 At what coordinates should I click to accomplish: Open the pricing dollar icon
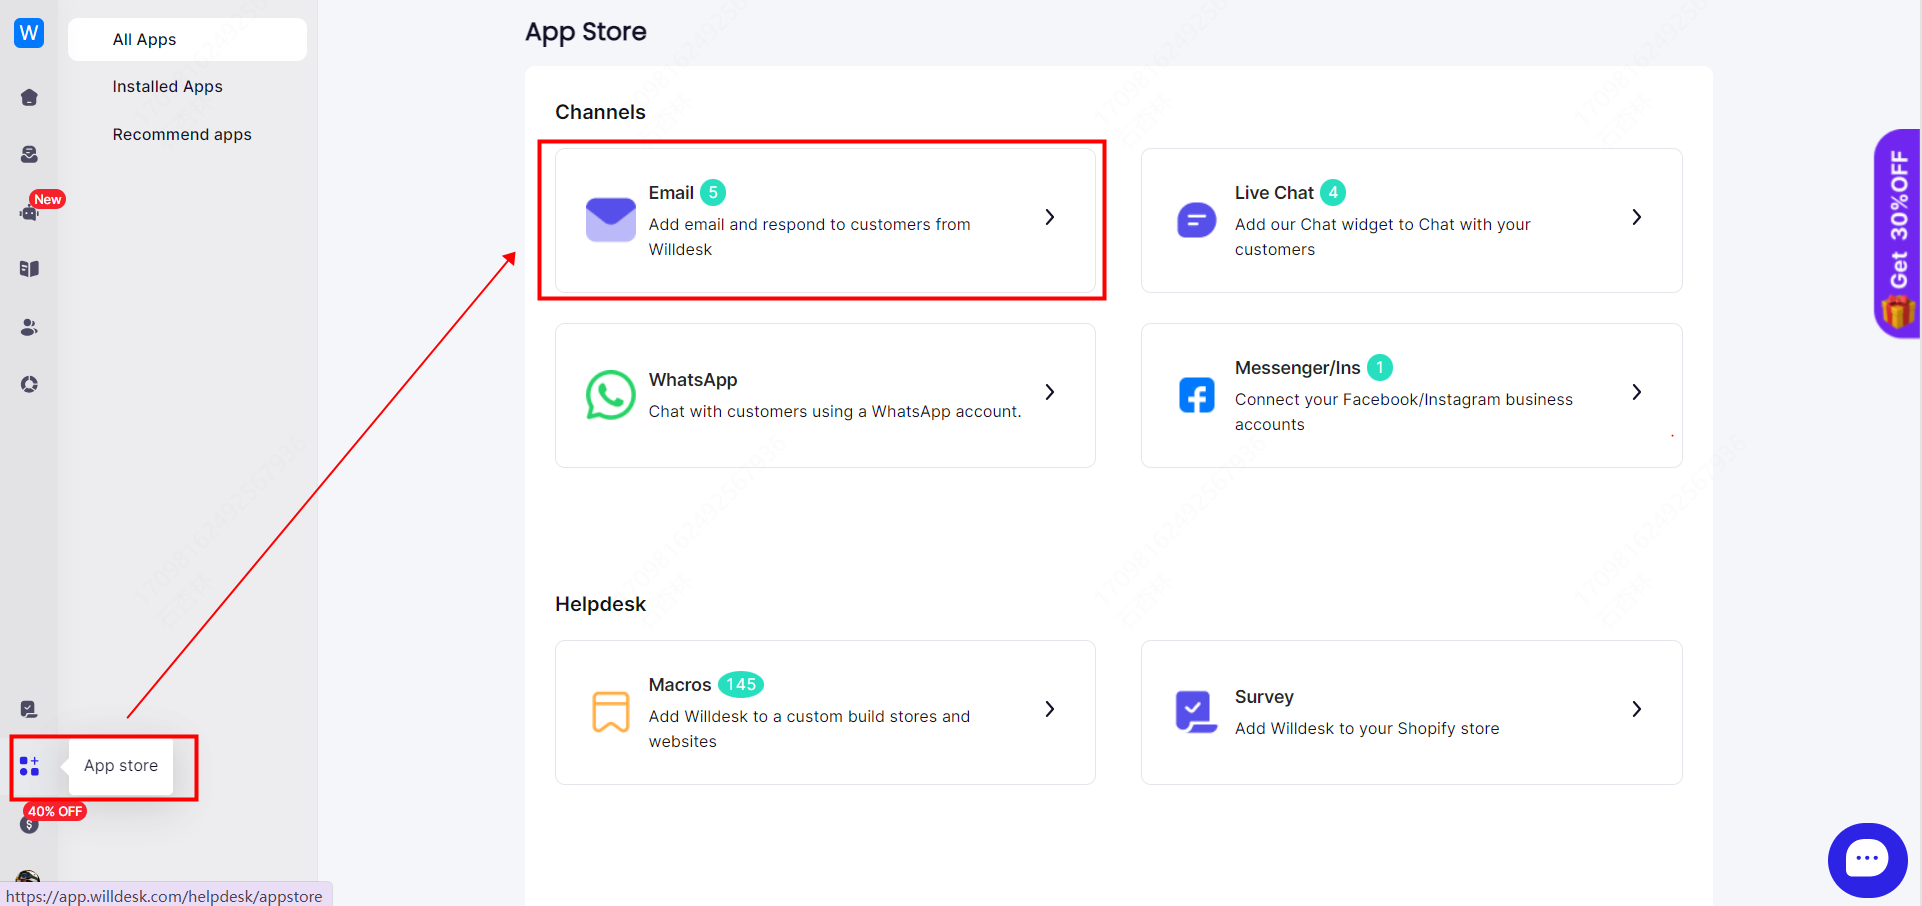point(29,825)
